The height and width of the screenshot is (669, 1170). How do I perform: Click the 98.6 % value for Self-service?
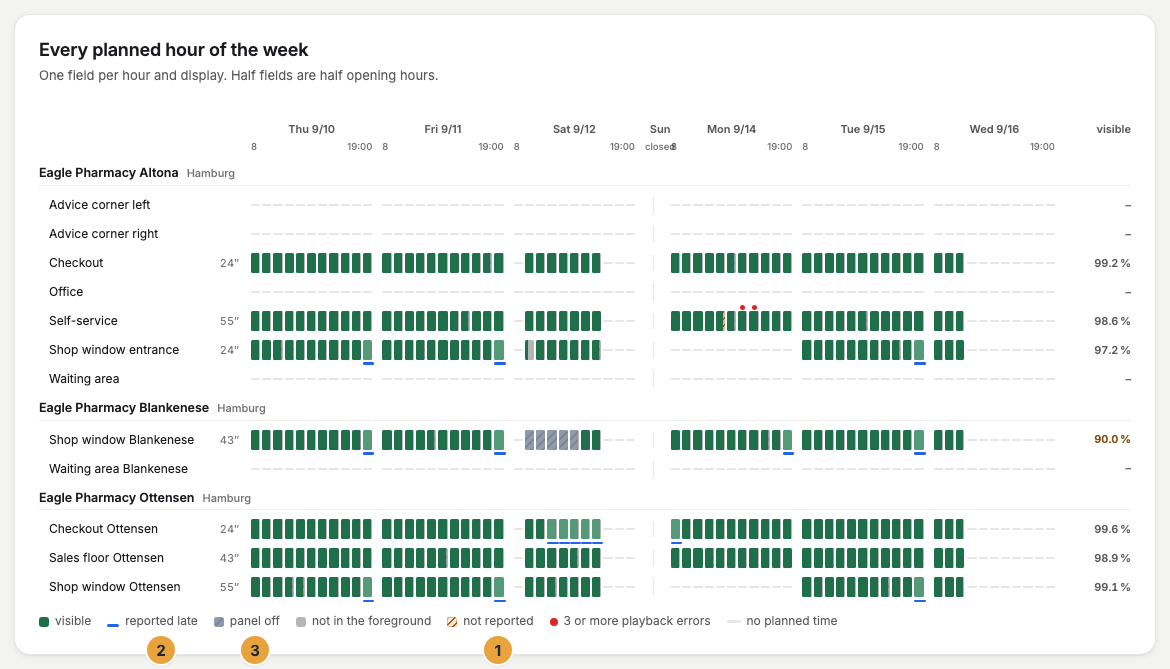pos(1113,321)
